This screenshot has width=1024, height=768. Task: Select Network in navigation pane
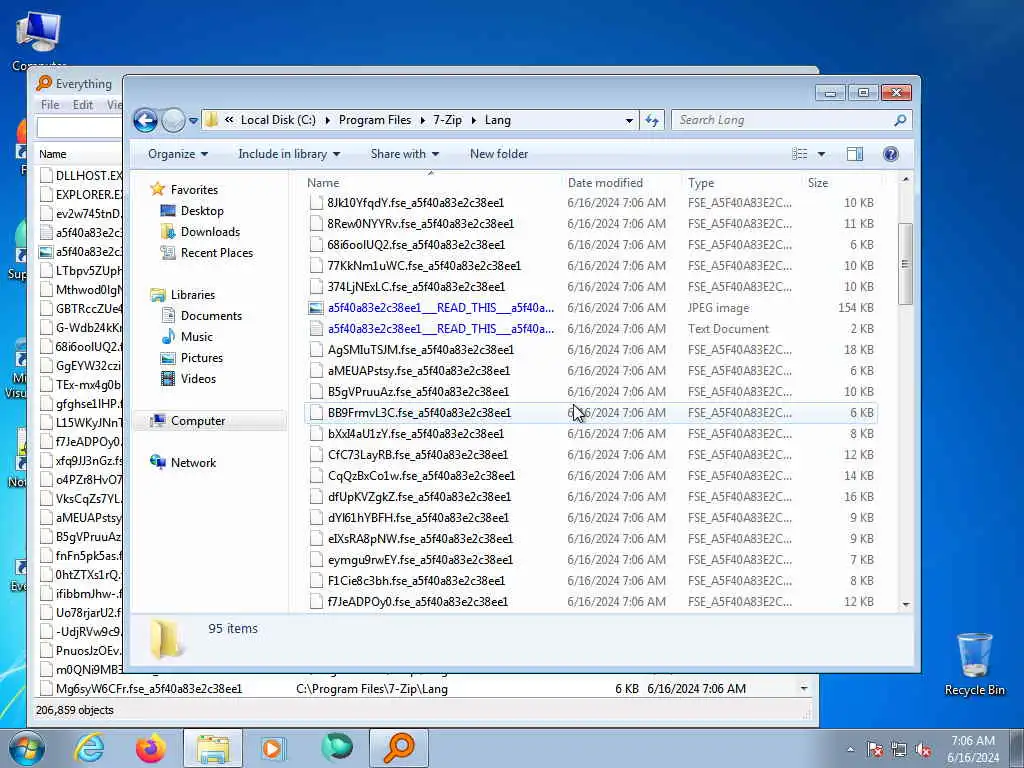point(193,463)
